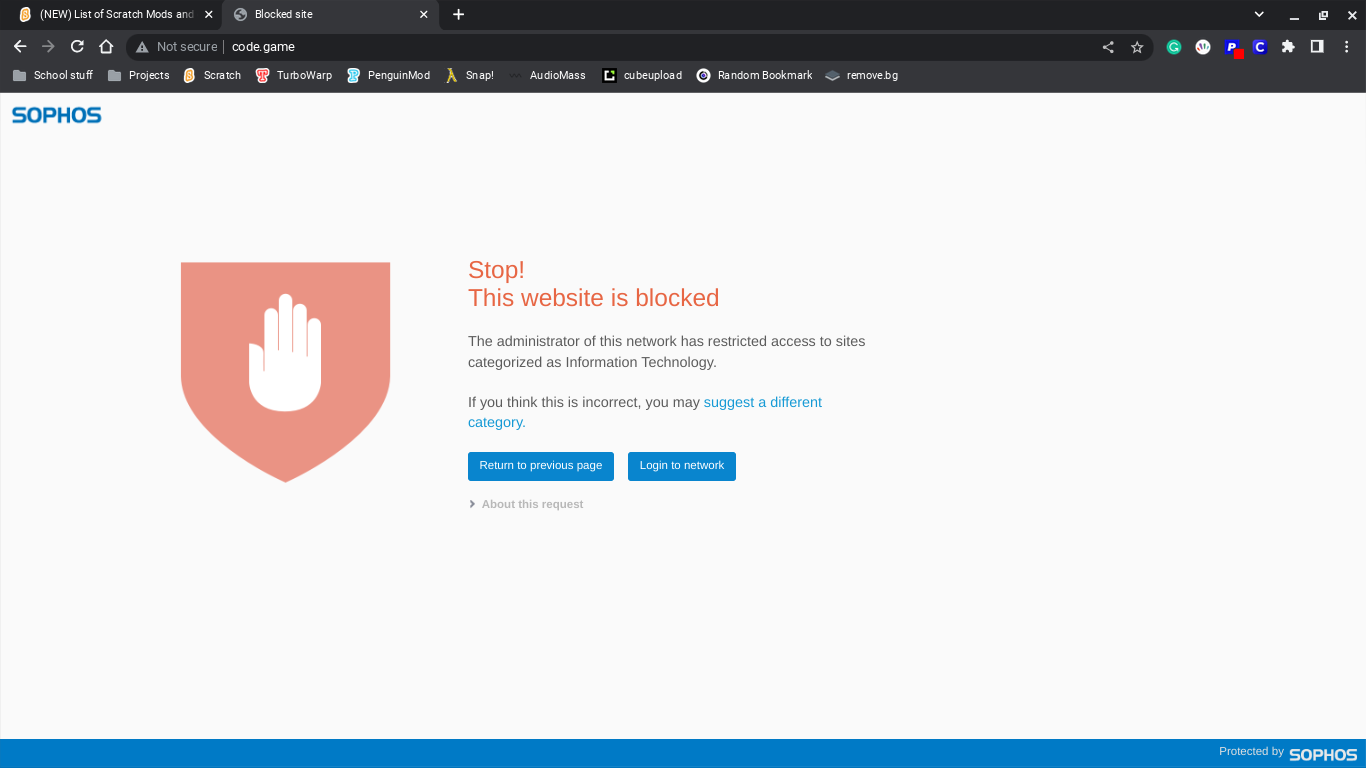Go to the browser home page
This screenshot has width=1366, height=768.
click(x=106, y=47)
